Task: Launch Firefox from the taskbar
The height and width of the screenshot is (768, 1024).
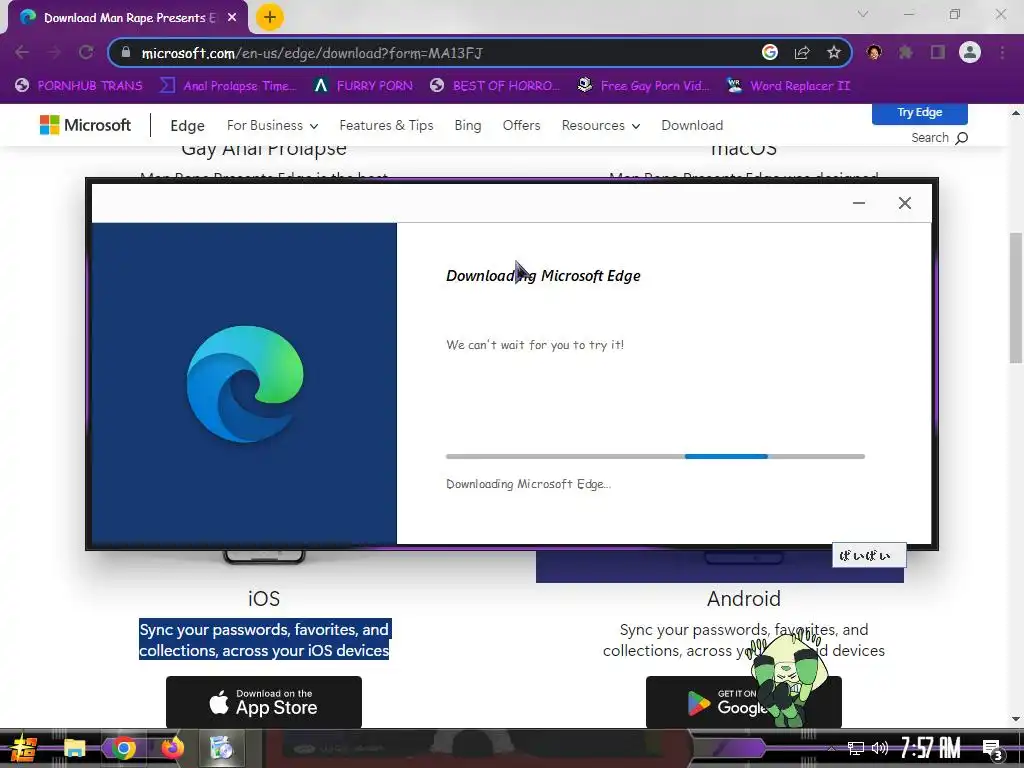Action: [172, 748]
